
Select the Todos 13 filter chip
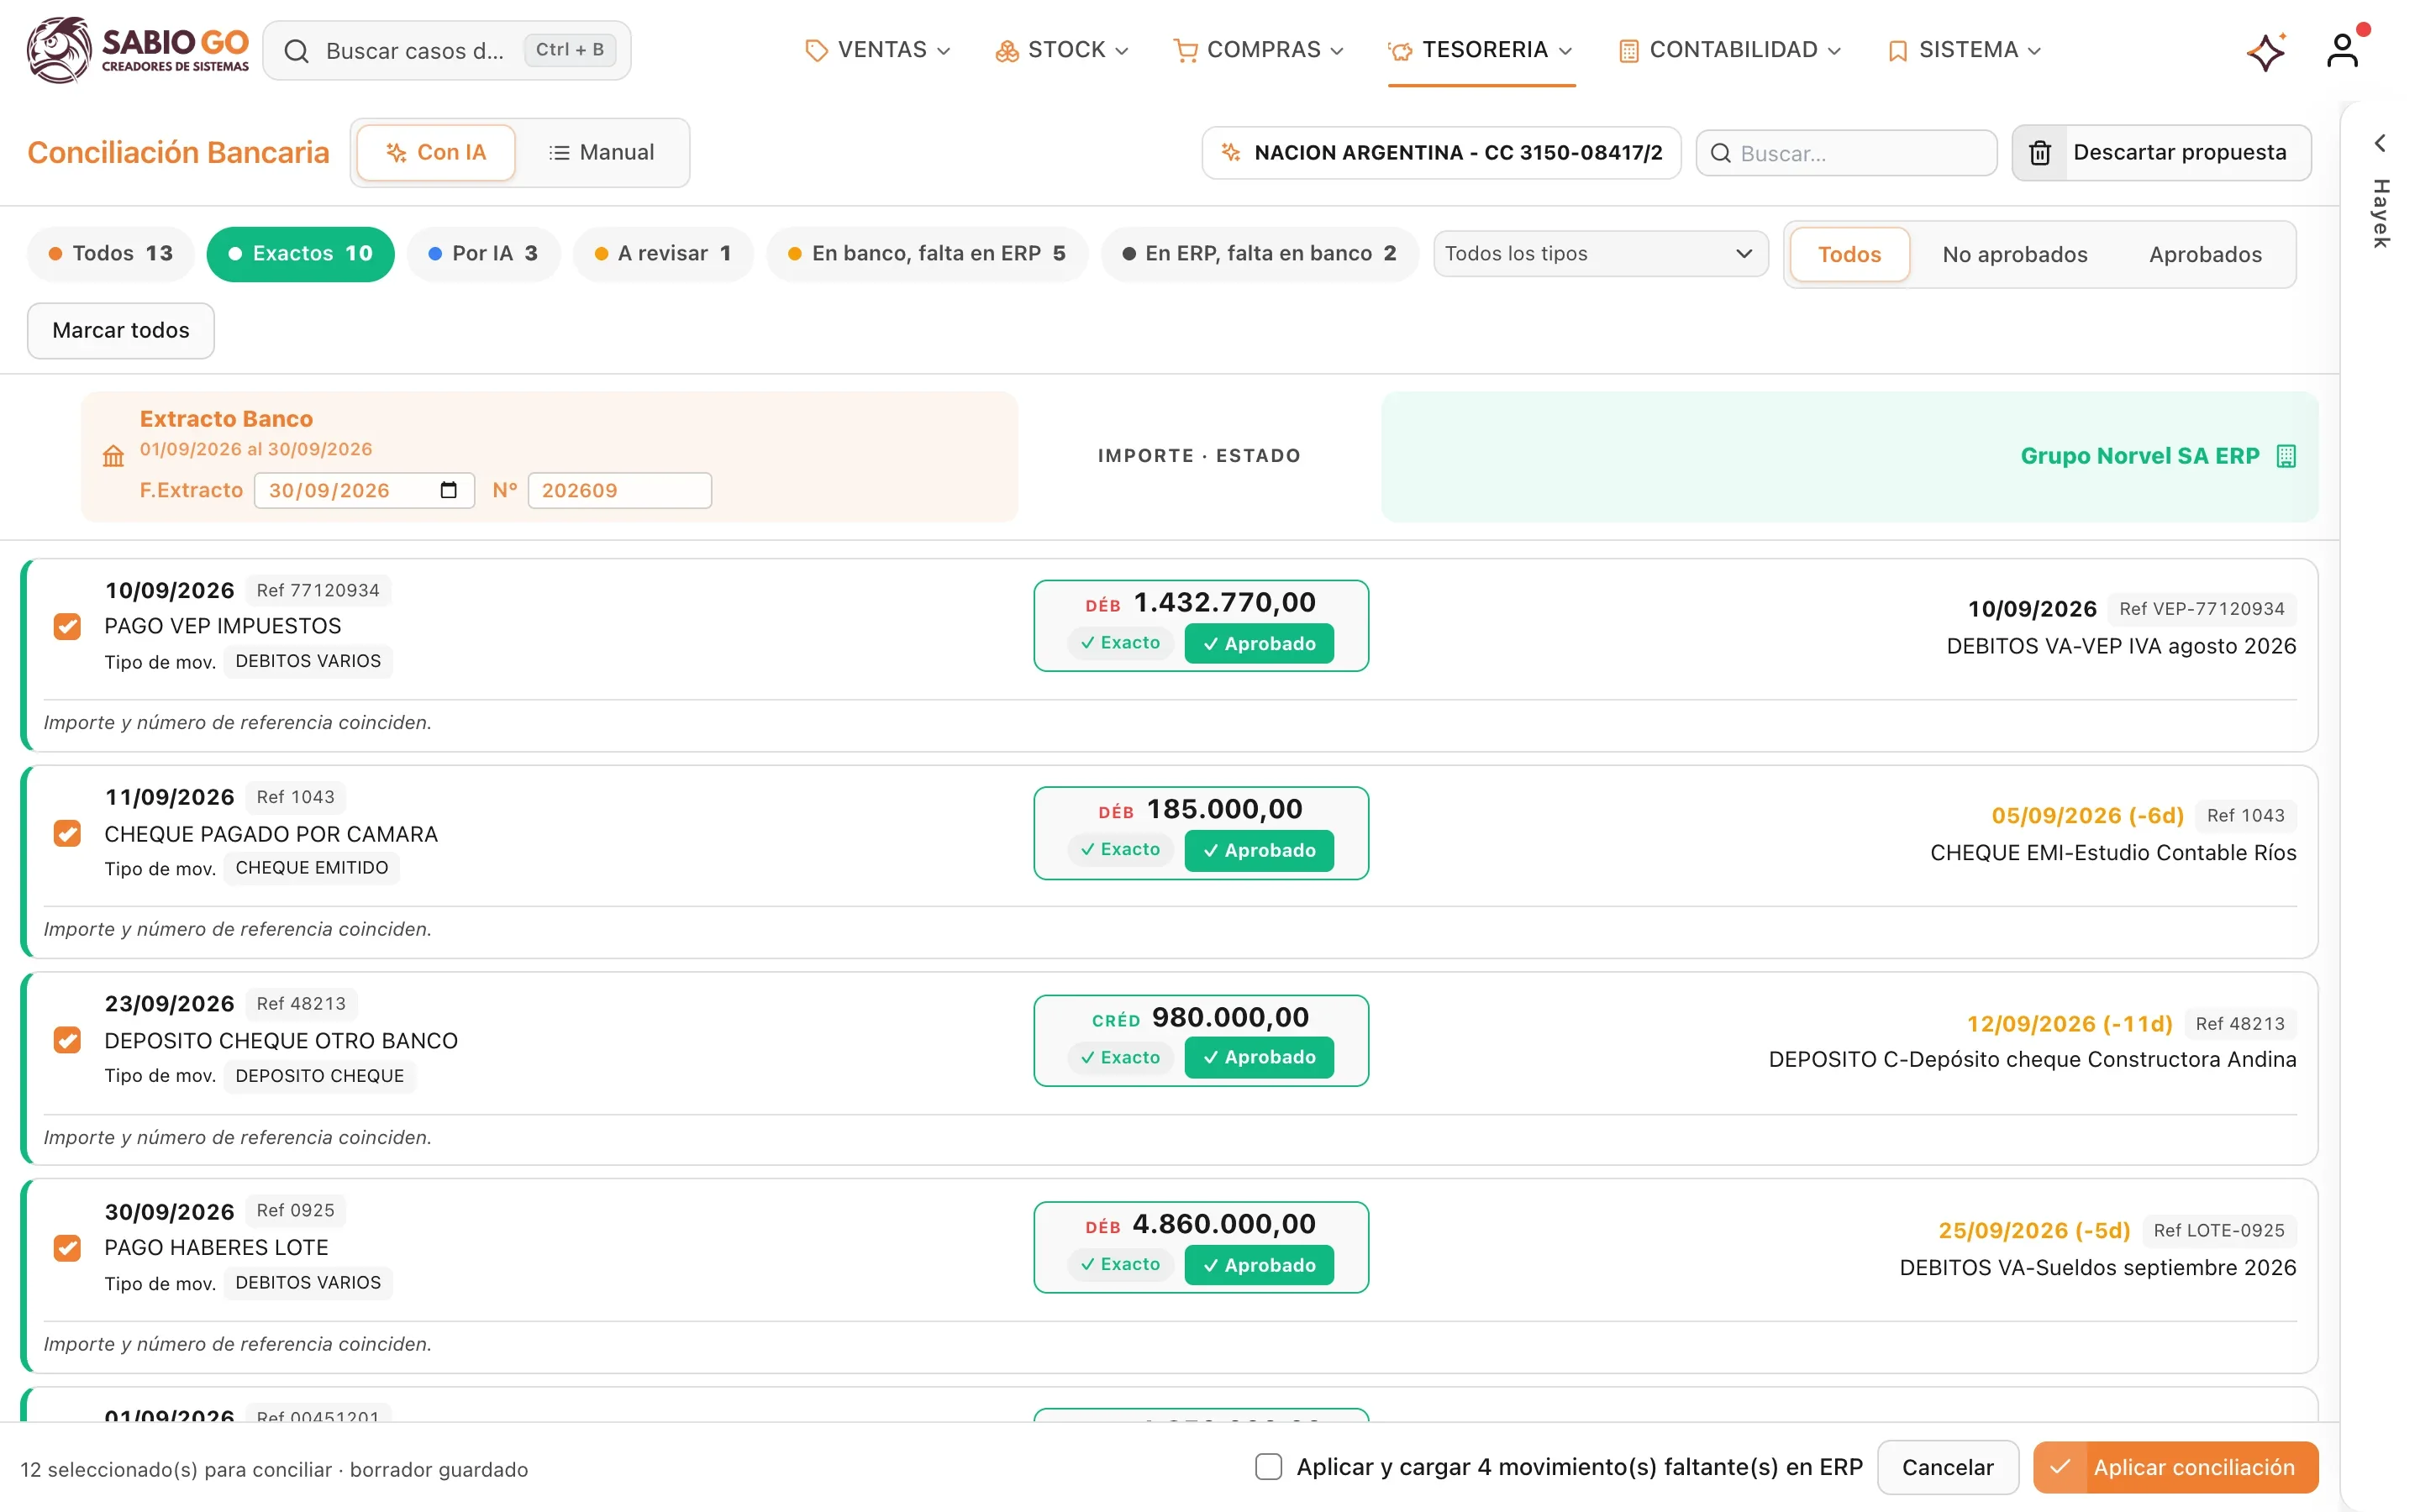pos(112,254)
